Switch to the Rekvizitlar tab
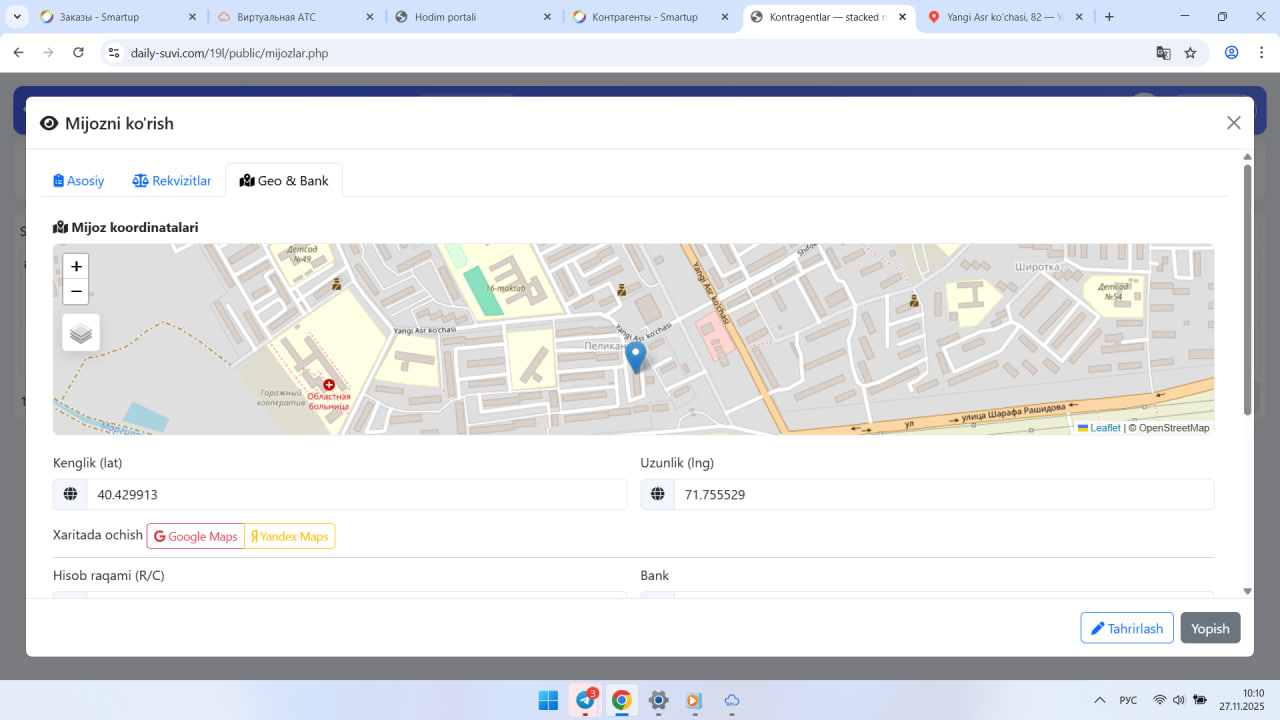Viewport: 1280px width, 720px height. [x=172, y=181]
